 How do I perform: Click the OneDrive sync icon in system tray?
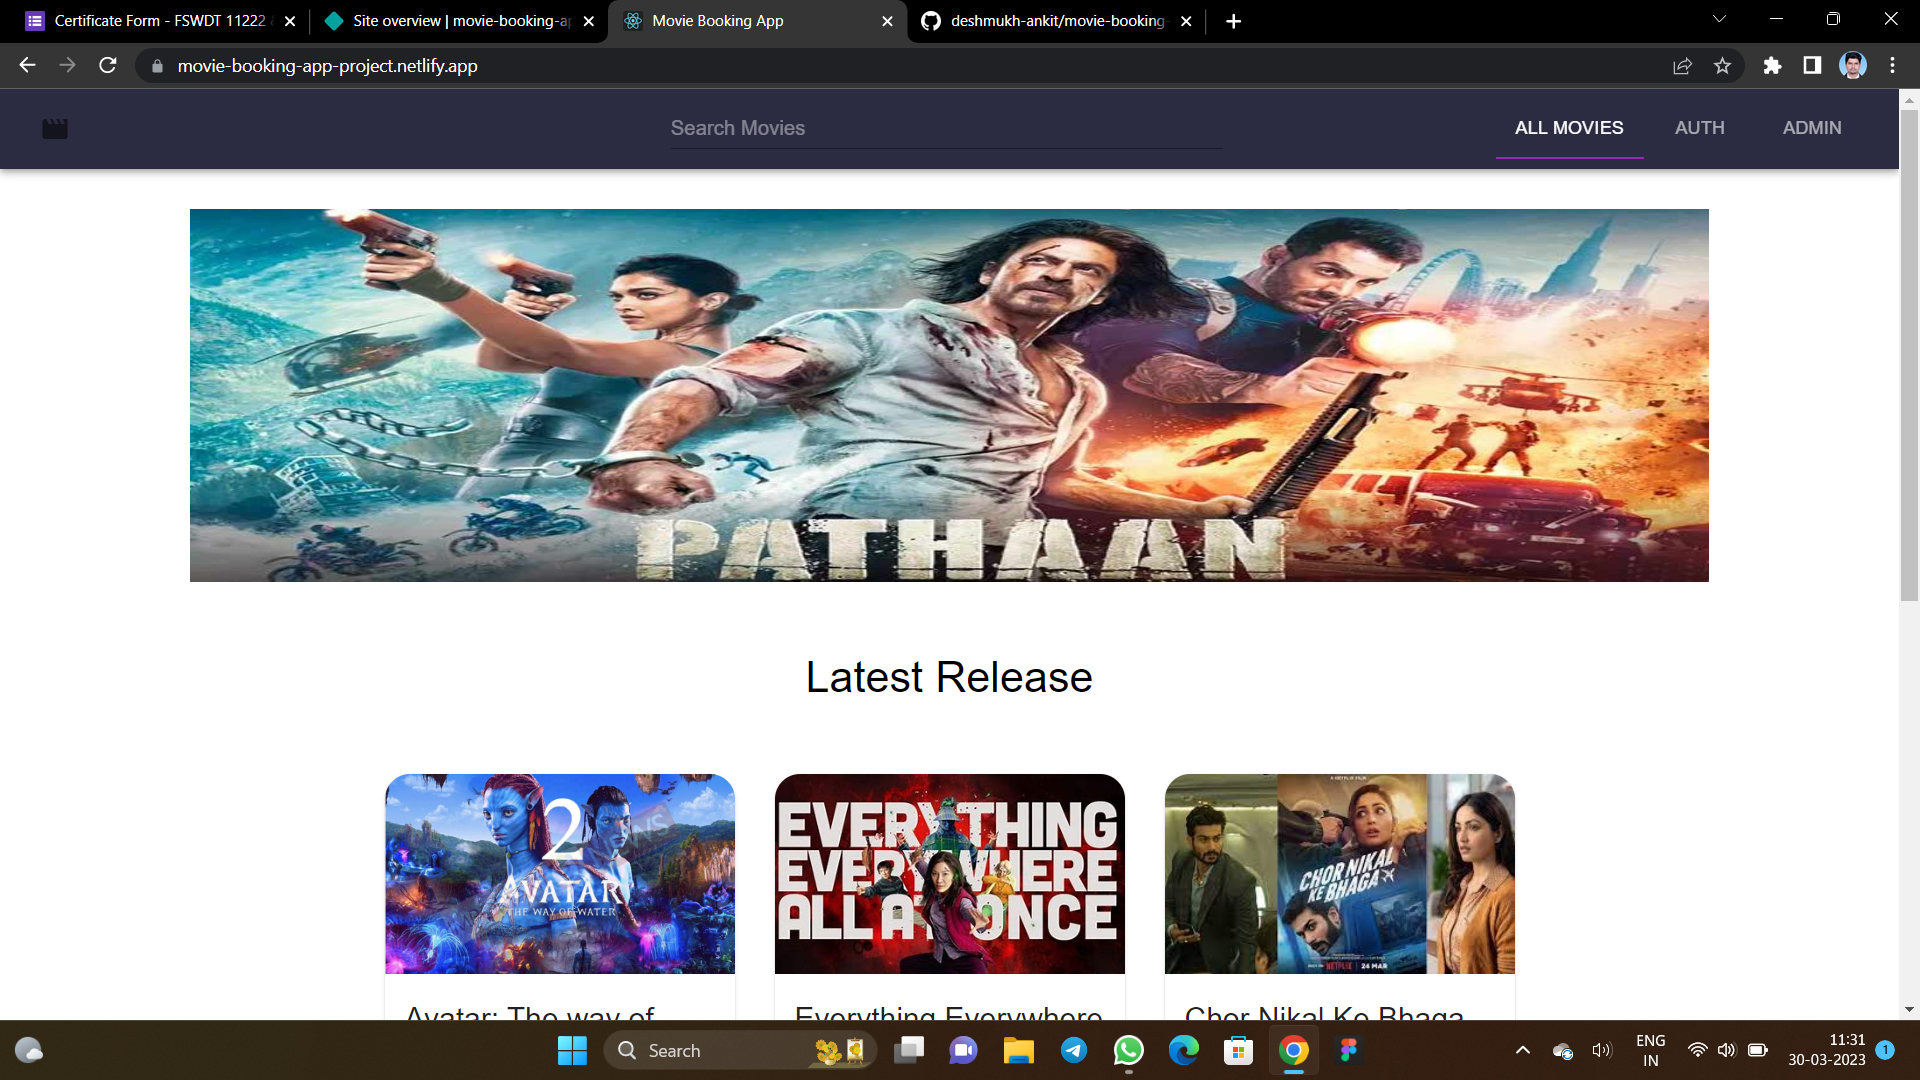click(1562, 1051)
